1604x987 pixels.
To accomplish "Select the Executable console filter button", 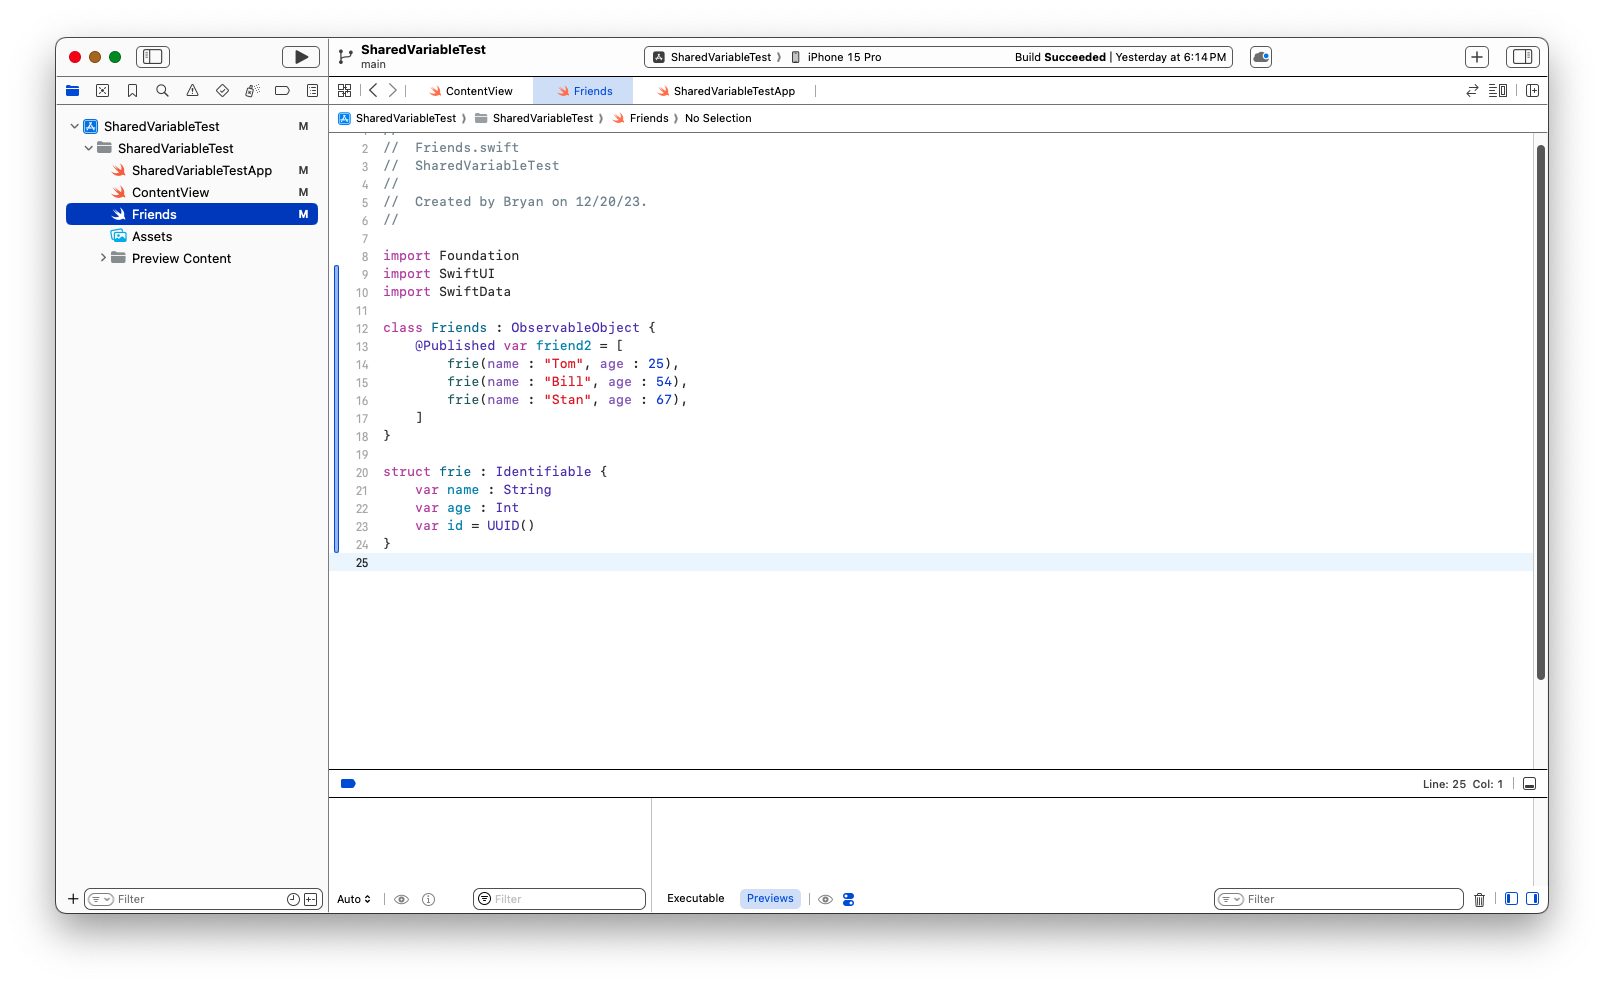I will (695, 898).
